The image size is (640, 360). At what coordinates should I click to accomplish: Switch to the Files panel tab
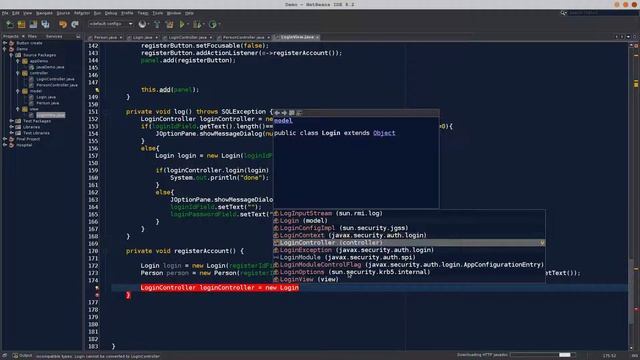click(32, 36)
